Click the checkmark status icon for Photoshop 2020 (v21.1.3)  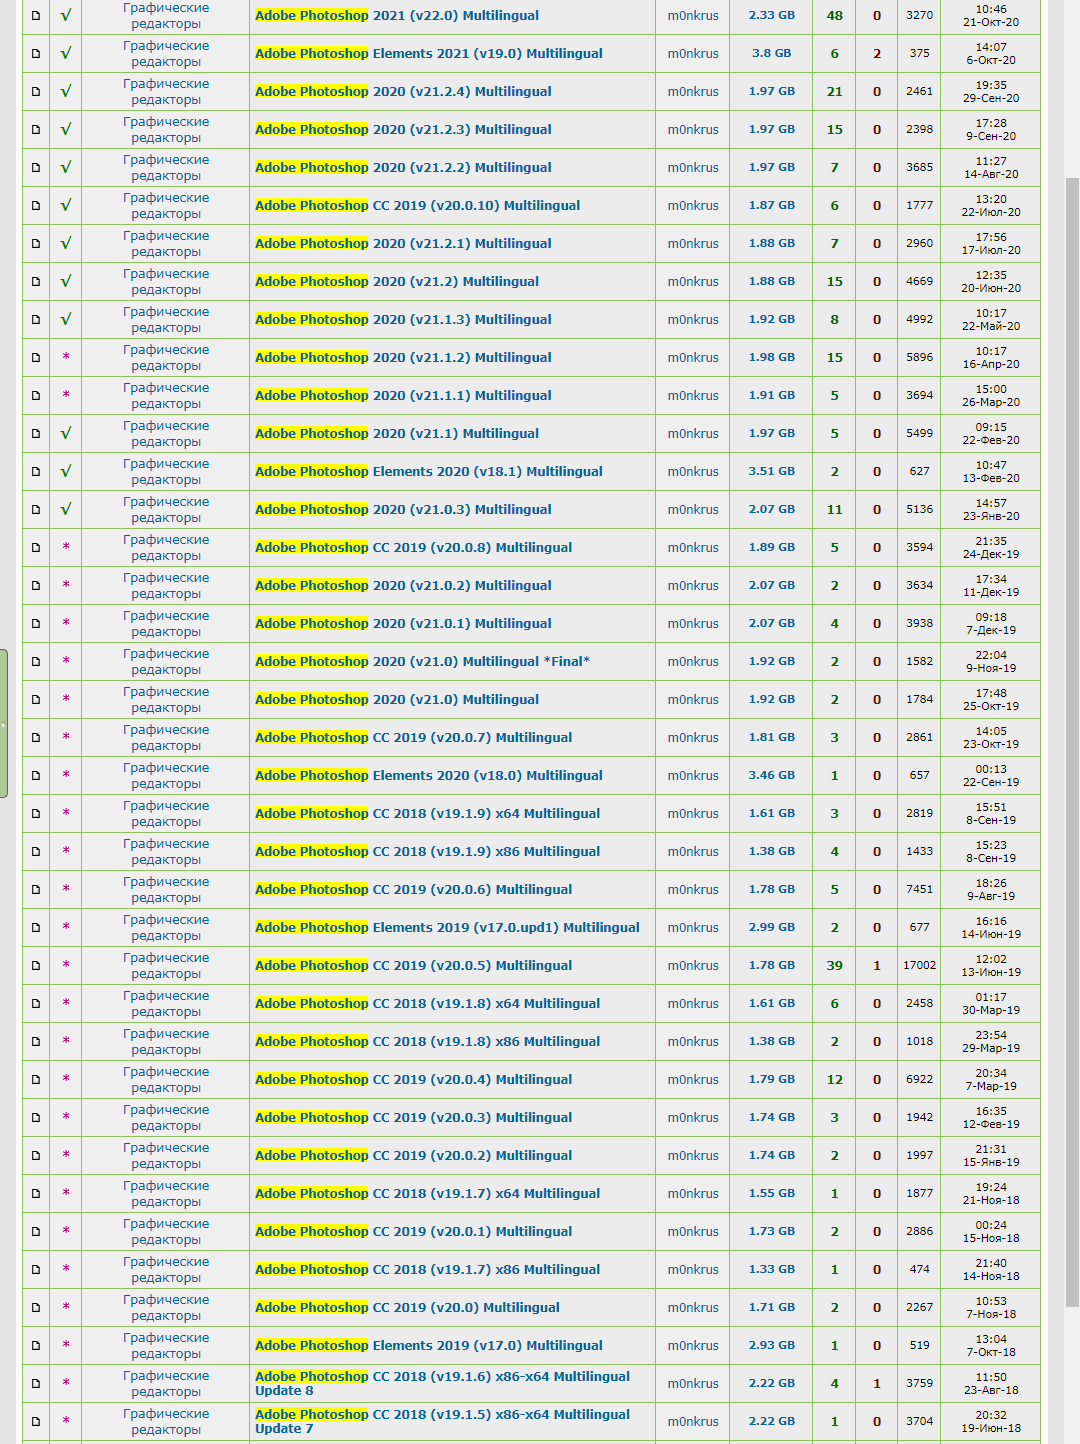[66, 320]
